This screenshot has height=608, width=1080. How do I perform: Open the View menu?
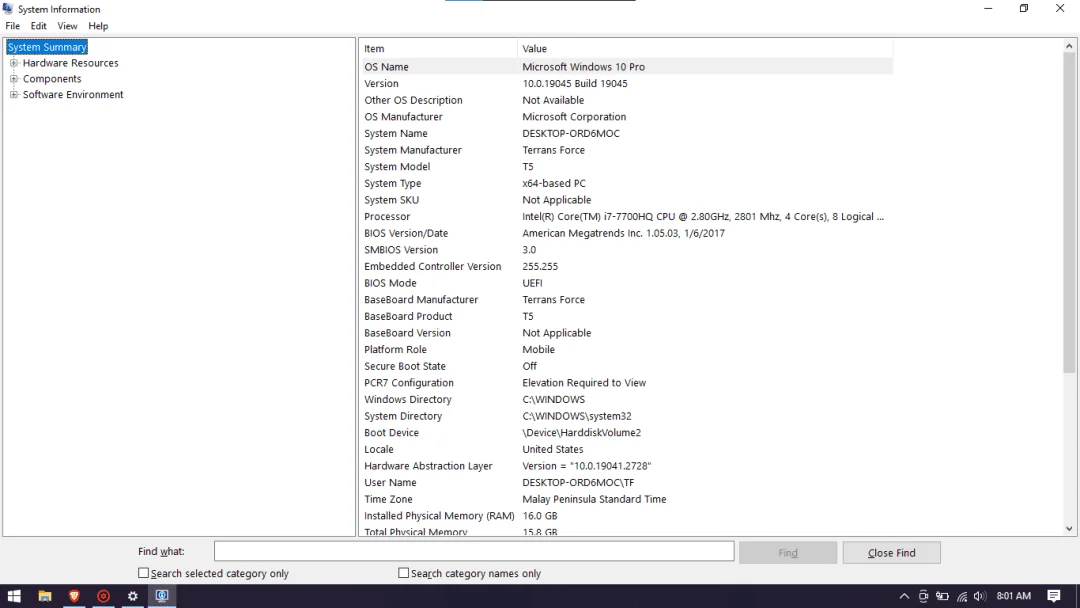pos(68,26)
